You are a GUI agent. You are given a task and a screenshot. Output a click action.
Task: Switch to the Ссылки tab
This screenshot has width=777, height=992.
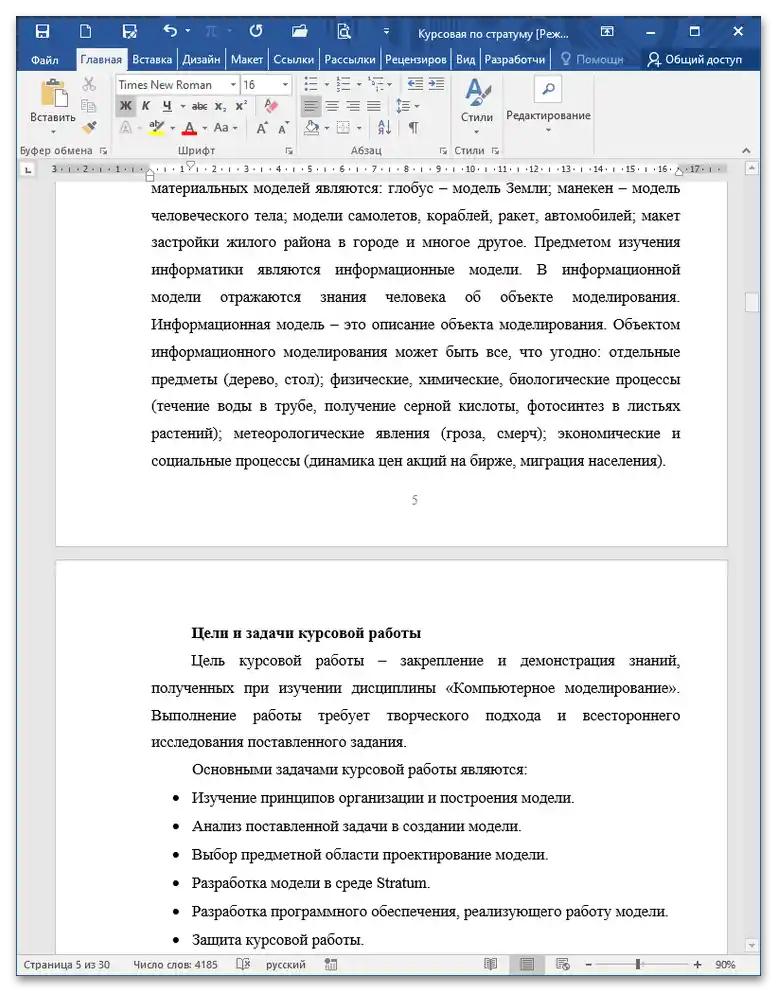pyautogui.click(x=294, y=59)
